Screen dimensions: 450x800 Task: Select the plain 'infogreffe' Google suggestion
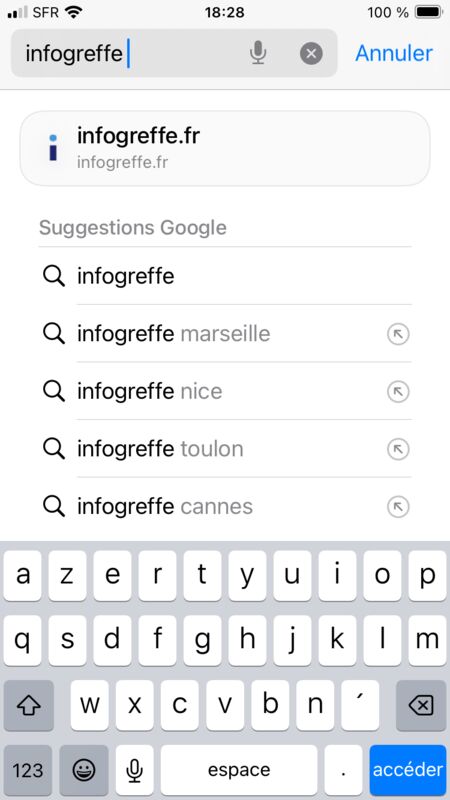click(x=225, y=276)
